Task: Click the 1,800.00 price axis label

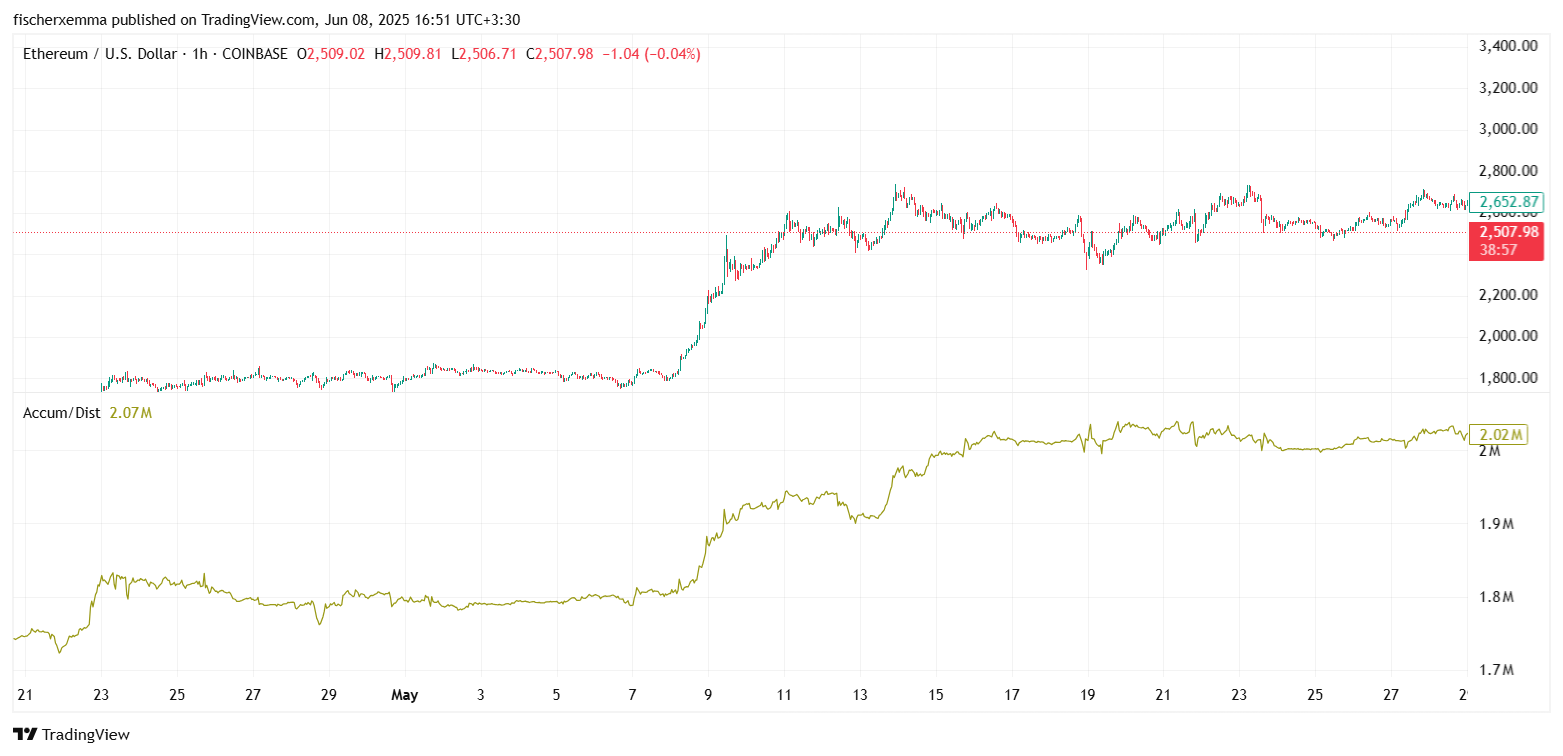Action: (1508, 378)
